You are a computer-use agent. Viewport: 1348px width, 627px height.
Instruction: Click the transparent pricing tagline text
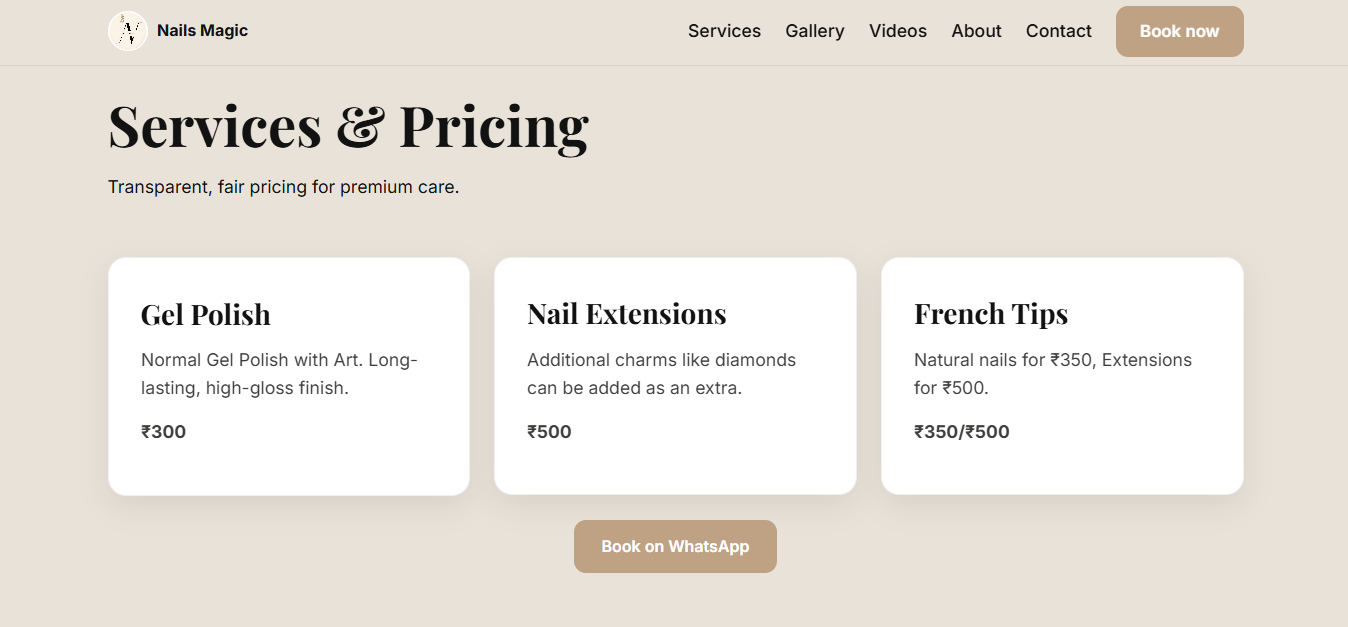283,187
